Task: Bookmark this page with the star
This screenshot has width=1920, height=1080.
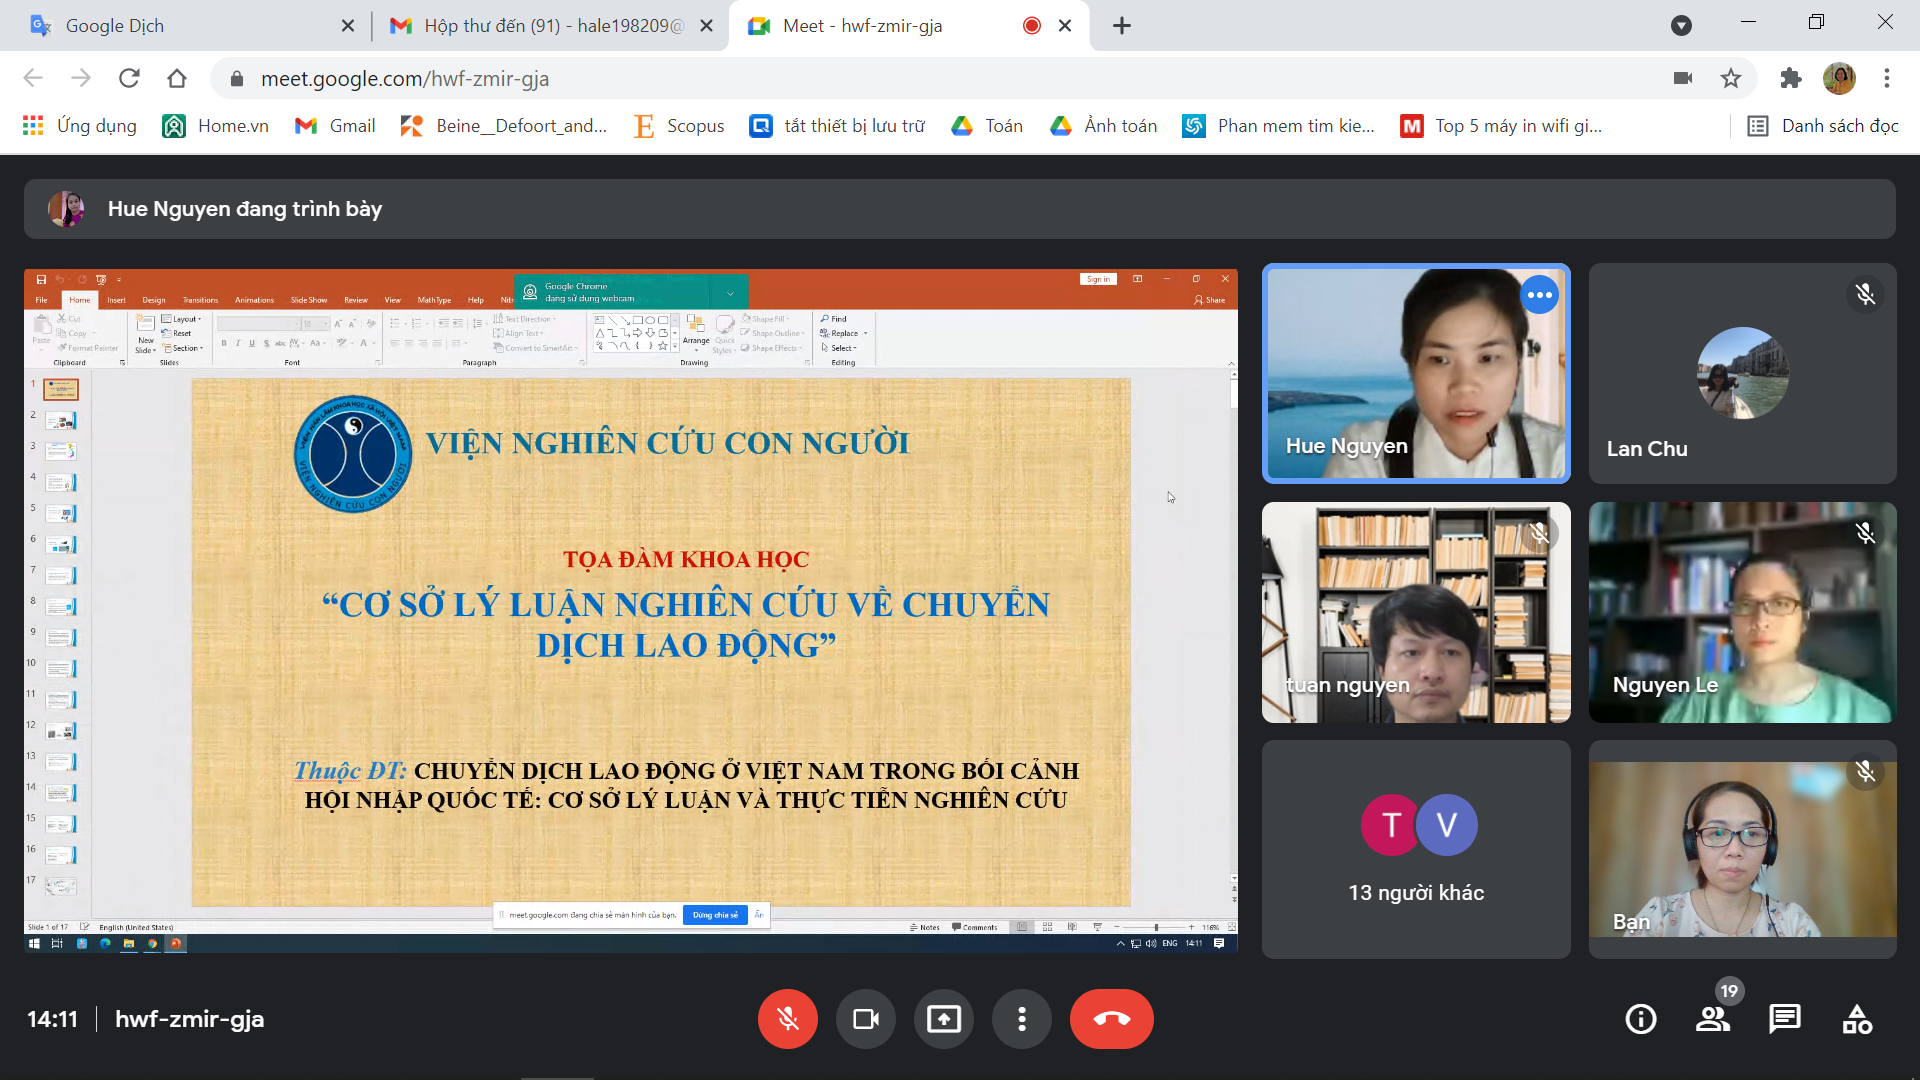Action: click(1731, 78)
